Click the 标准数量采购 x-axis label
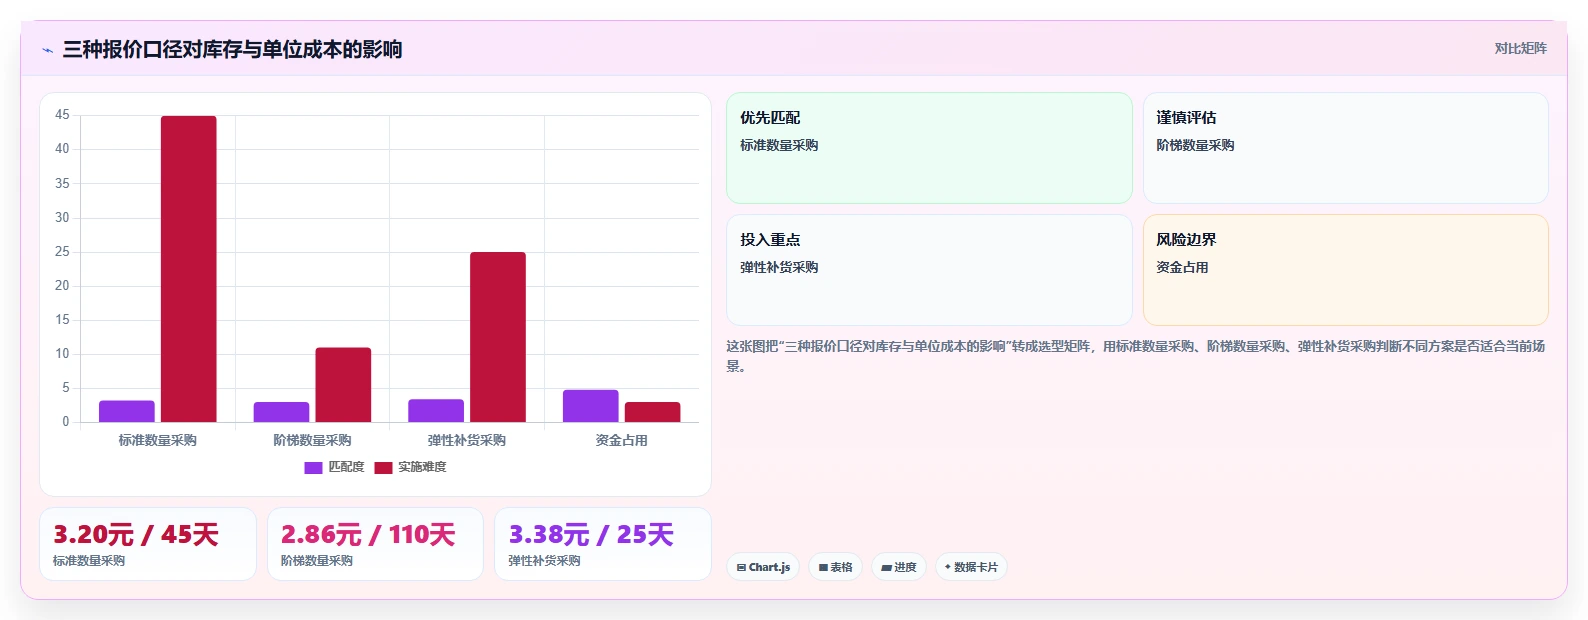This screenshot has height=620, width=1588. [x=158, y=440]
